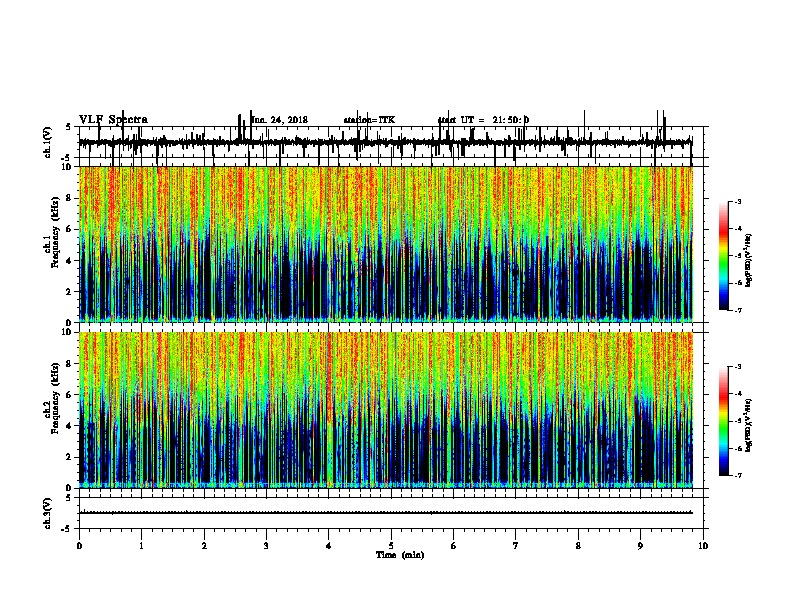The width and height of the screenshot is (792, 612).
Task: Click the time axis tick label "9"
Action: pyautogui.click(x=640, y=546)
